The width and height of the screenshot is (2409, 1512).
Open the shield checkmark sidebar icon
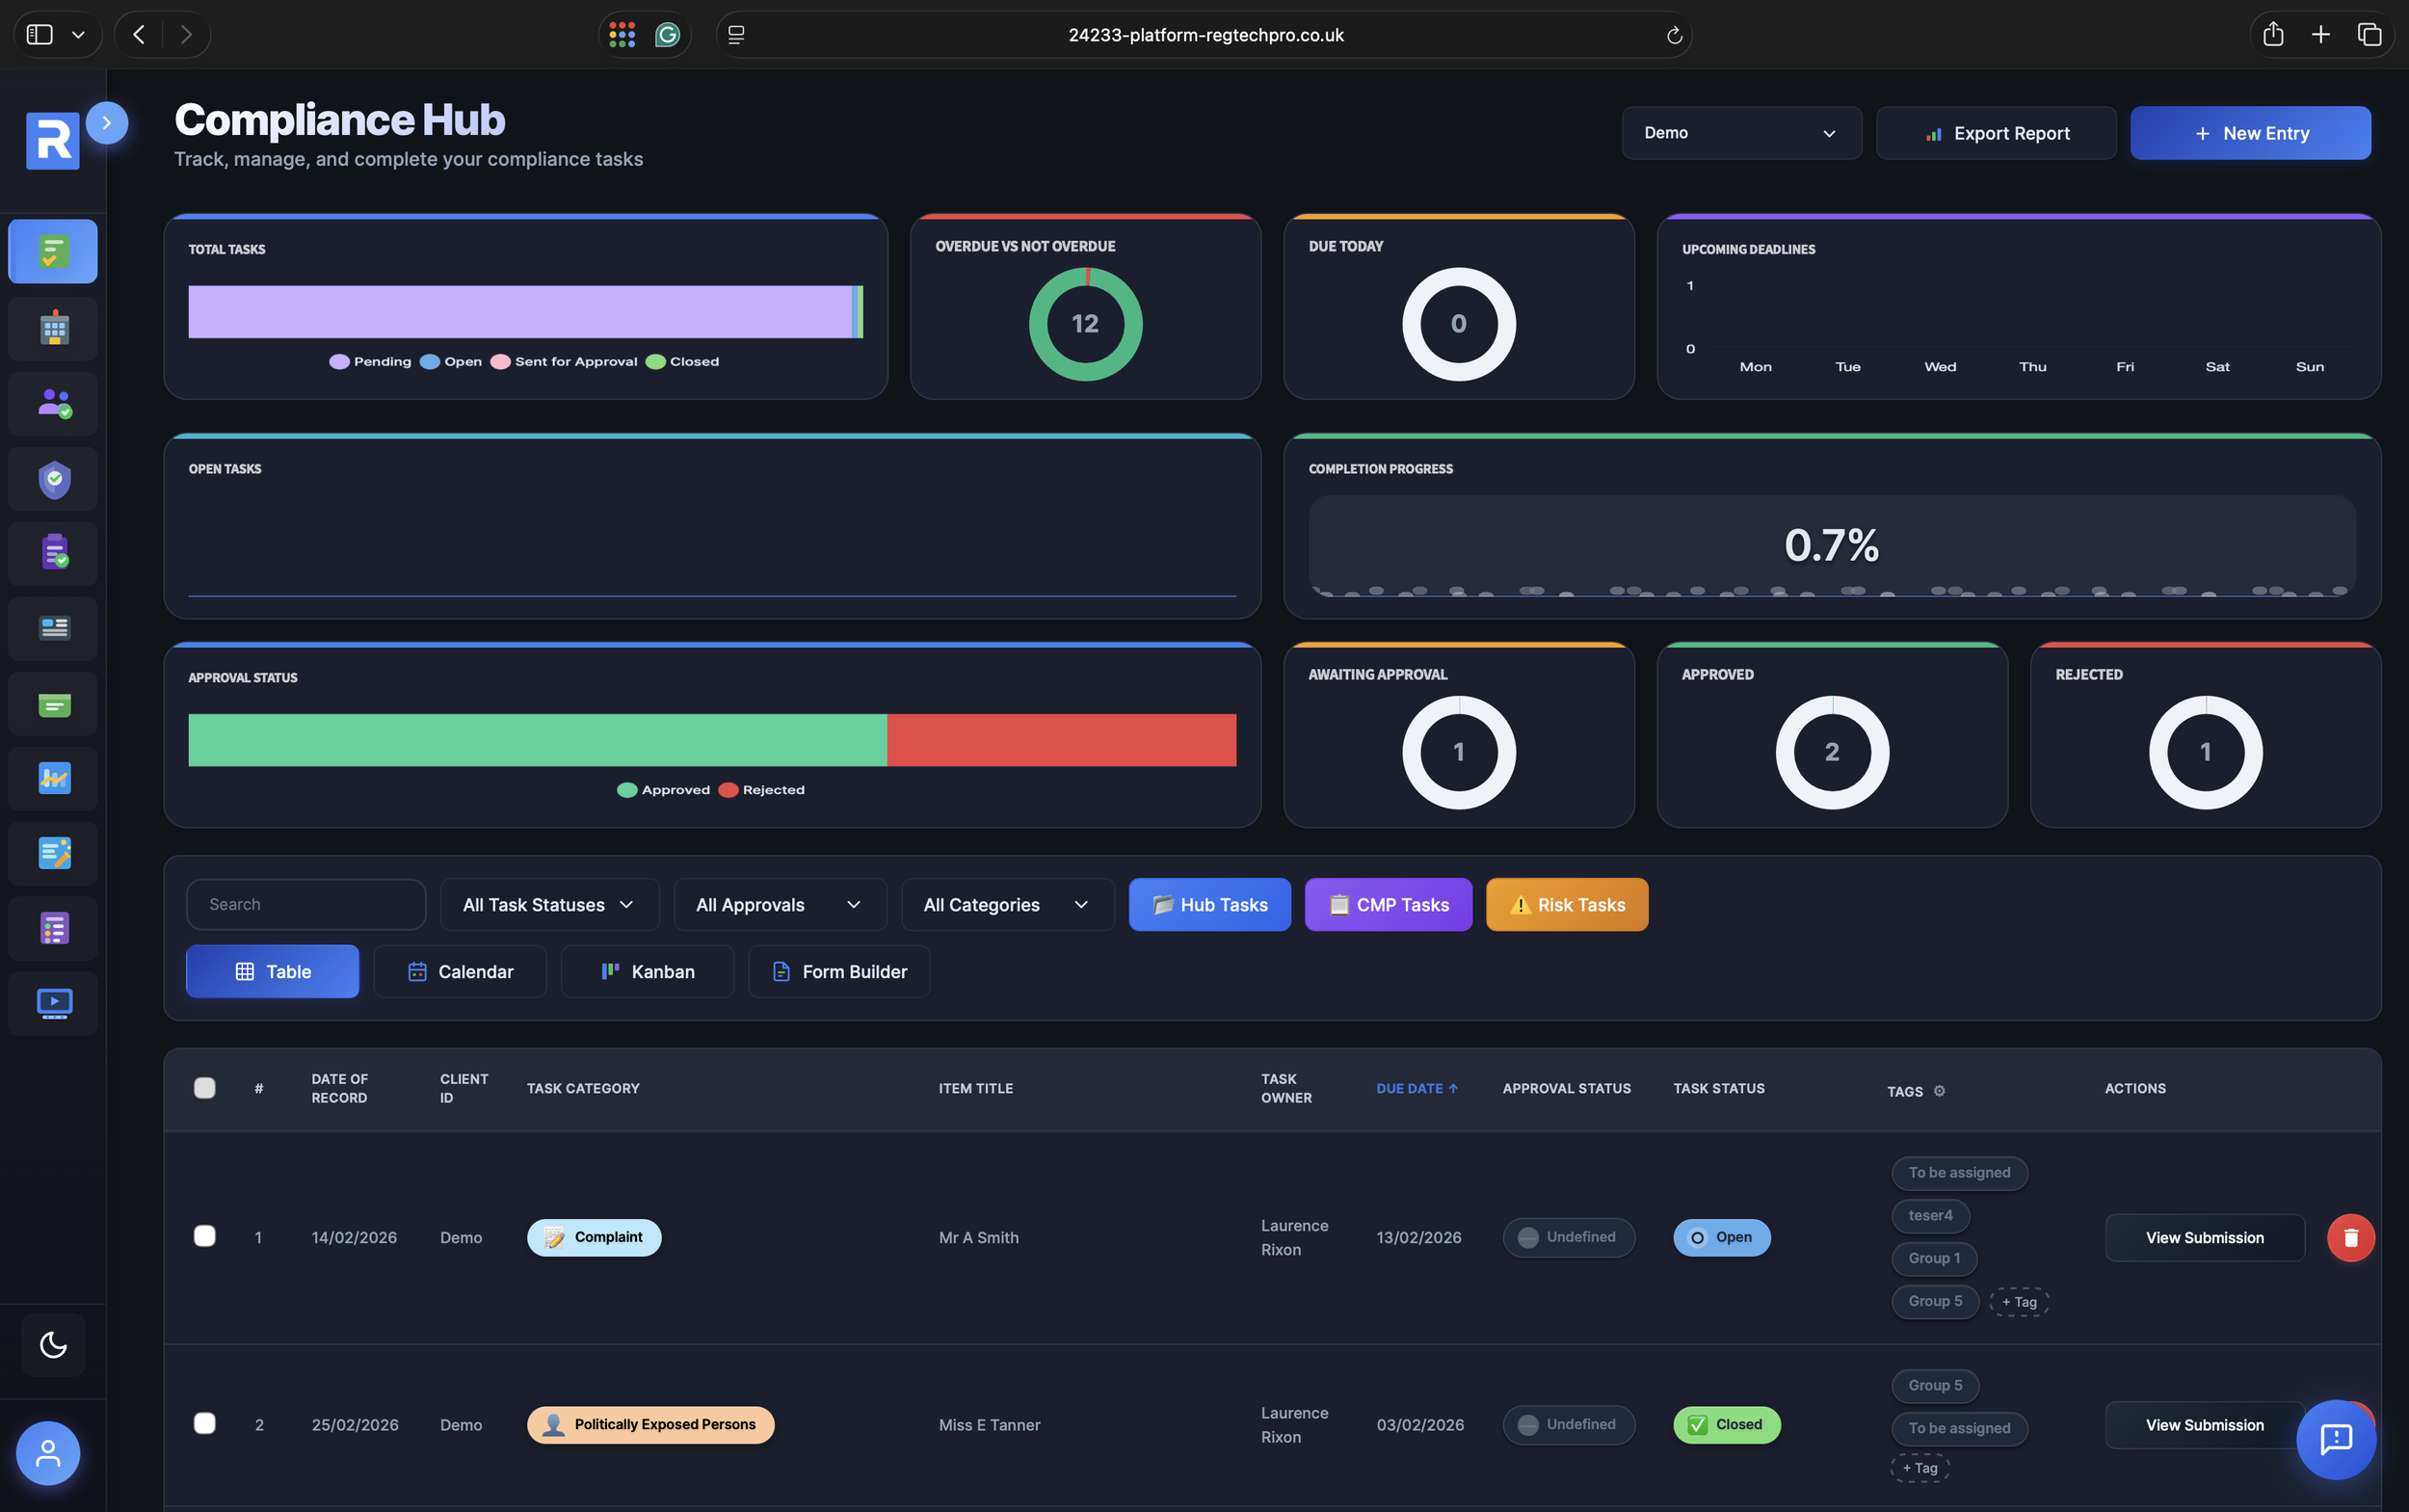point(54,479)
